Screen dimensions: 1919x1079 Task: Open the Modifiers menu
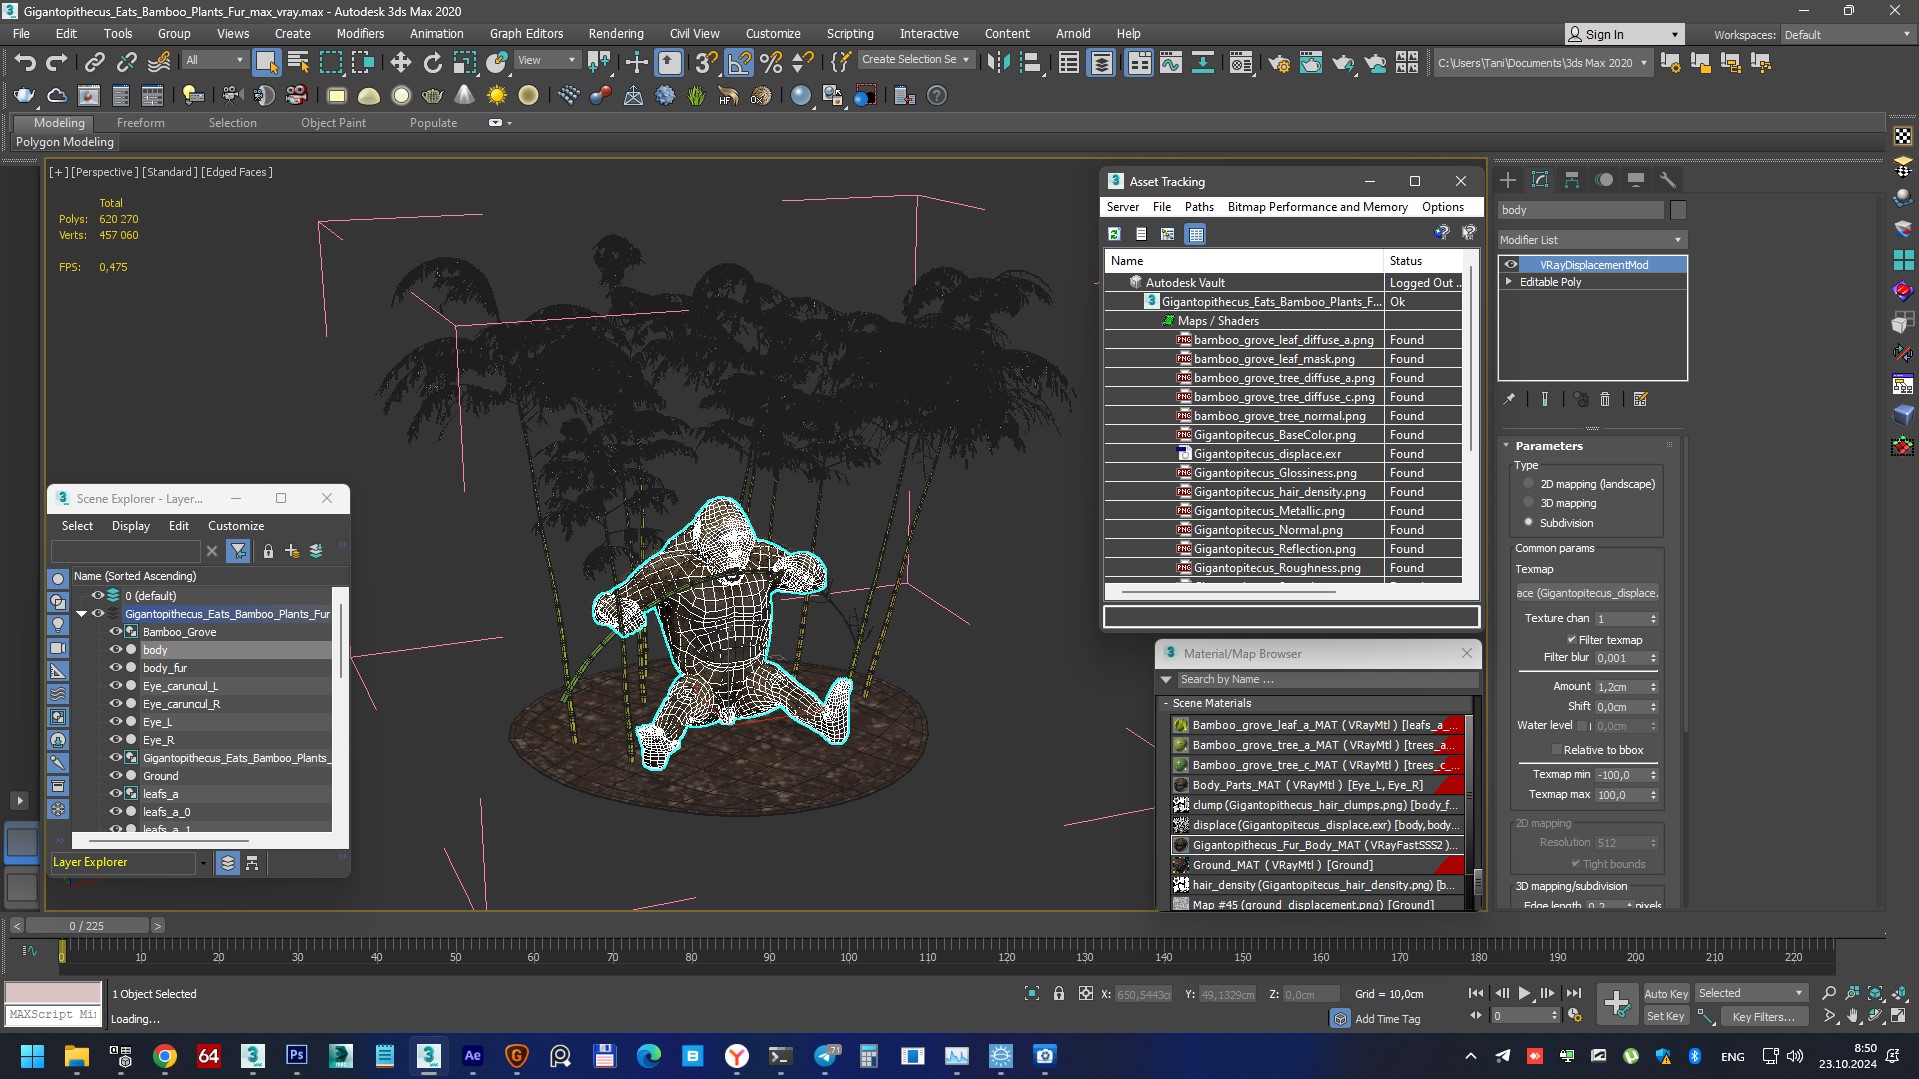point(360,34)
